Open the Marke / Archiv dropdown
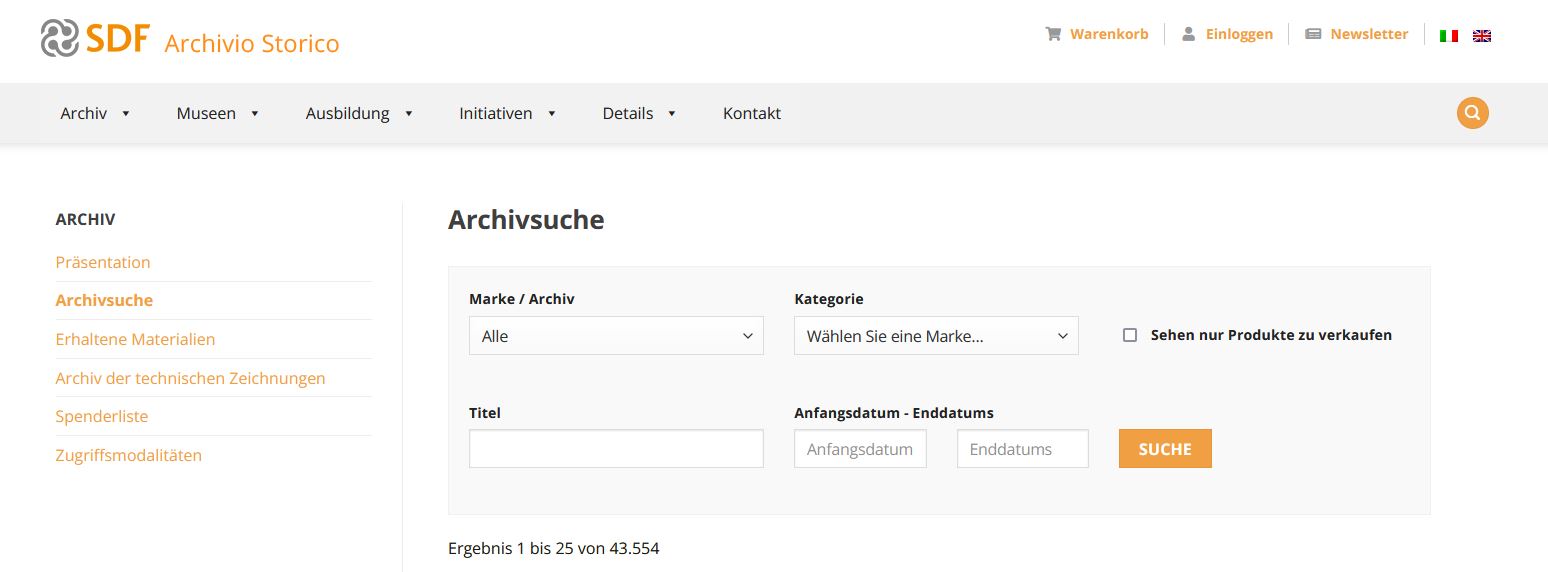Viewport: 1548px width, 572px height. 616,336
